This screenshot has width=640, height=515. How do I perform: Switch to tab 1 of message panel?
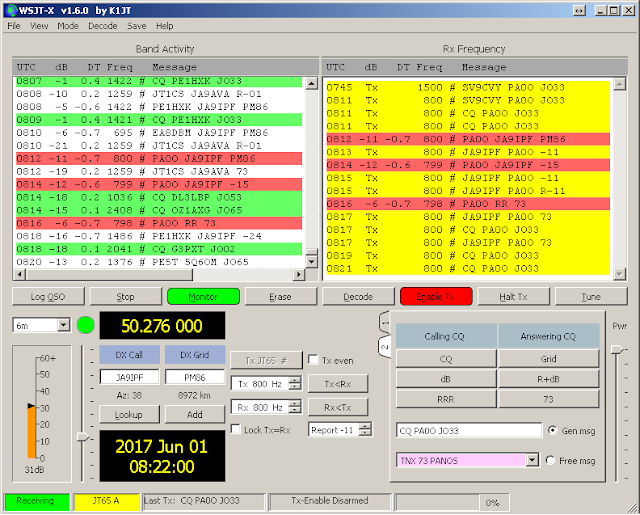pos(384,323)
